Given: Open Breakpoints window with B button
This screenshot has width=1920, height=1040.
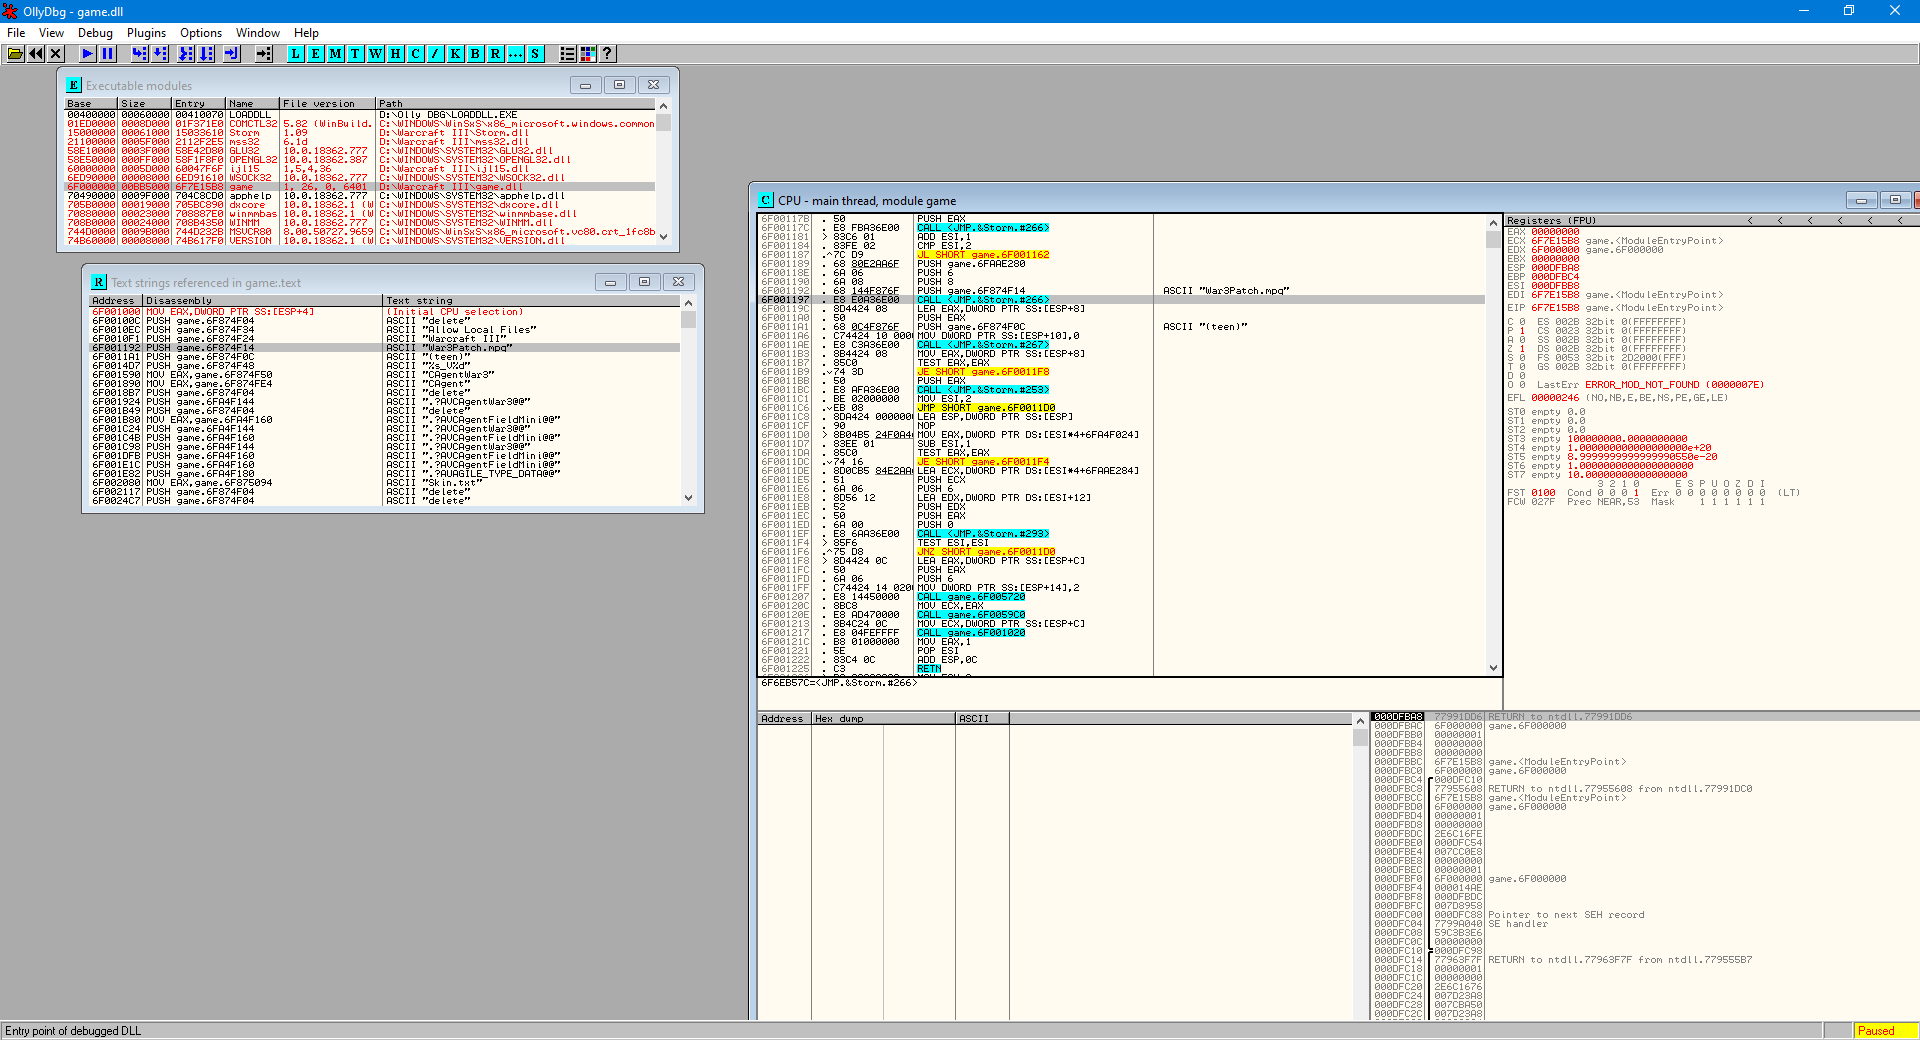Looking at the screenshot, I should tap(476, 54).
